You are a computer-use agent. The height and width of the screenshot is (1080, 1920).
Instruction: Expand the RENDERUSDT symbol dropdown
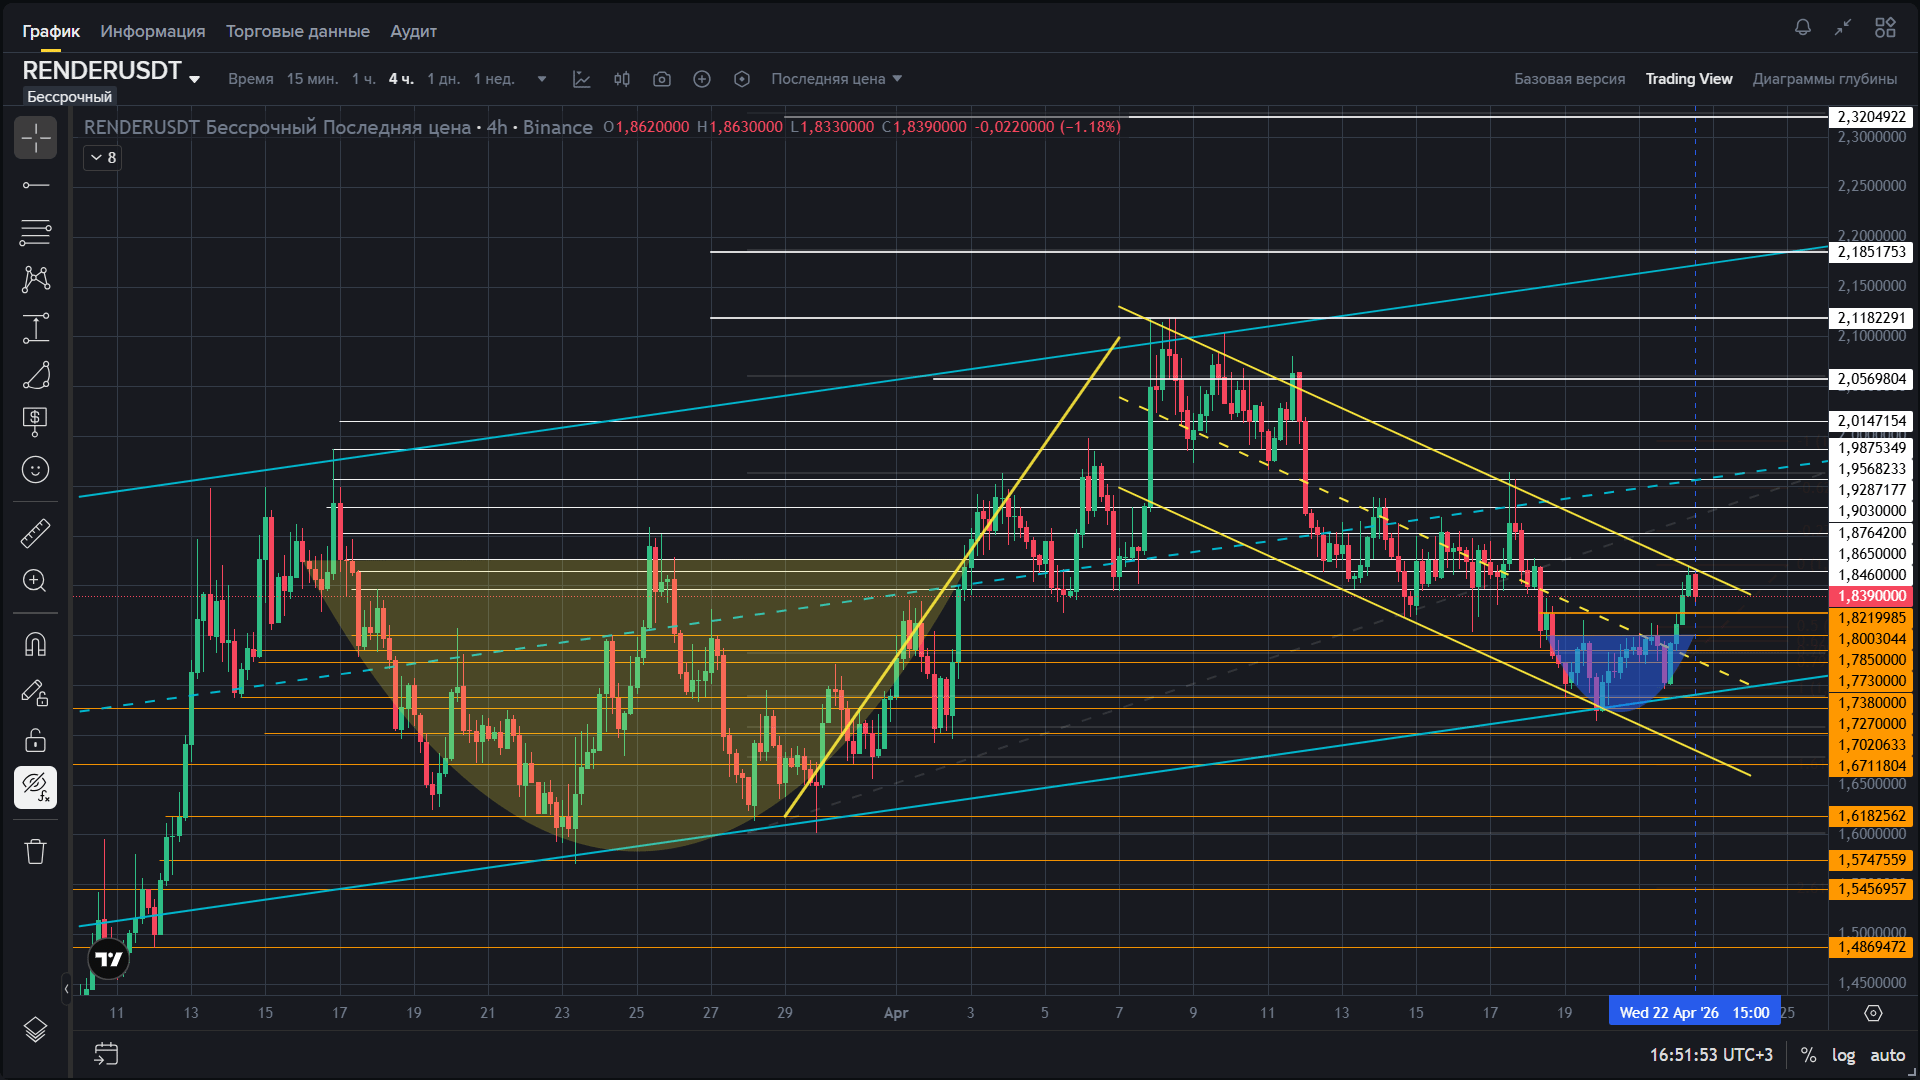(194, 79)
